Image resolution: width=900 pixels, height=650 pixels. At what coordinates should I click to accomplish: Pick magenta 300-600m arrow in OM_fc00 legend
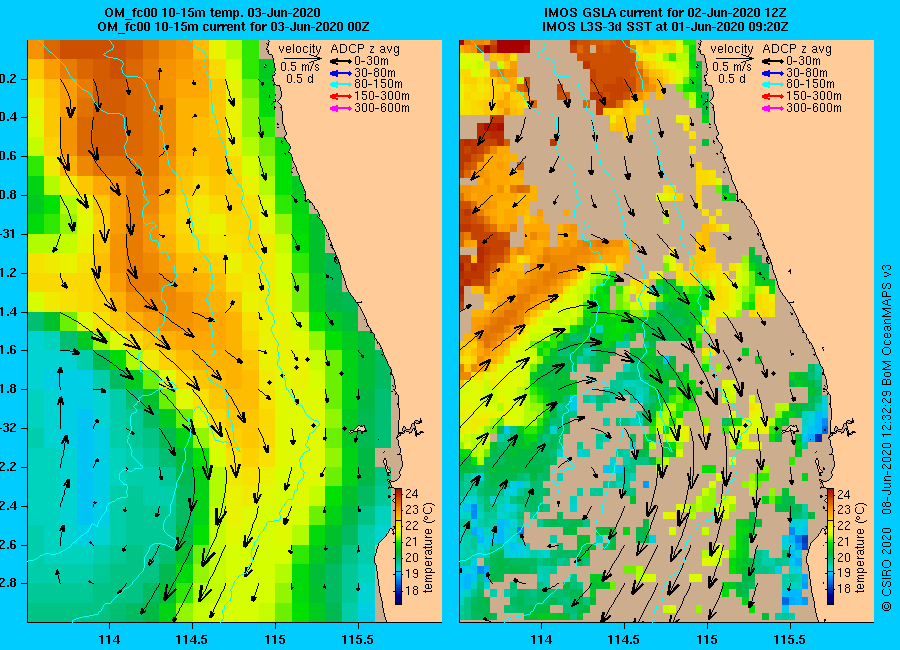pyautogui.click(x=340, y=108)
